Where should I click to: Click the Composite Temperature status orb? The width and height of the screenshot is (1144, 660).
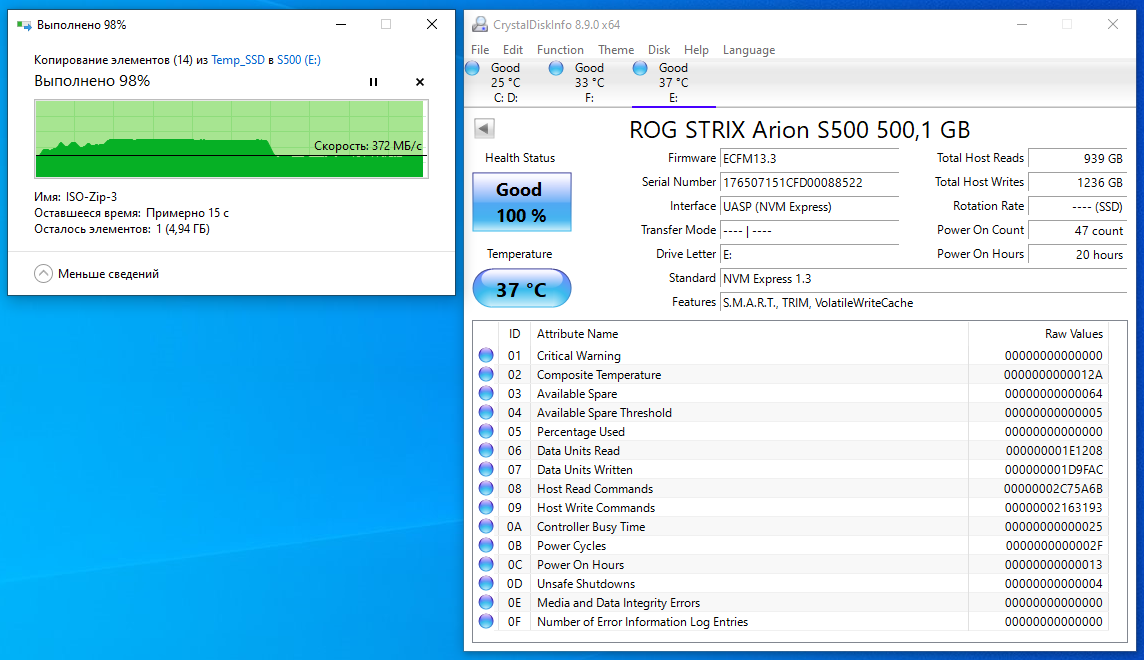click(486, 375)
